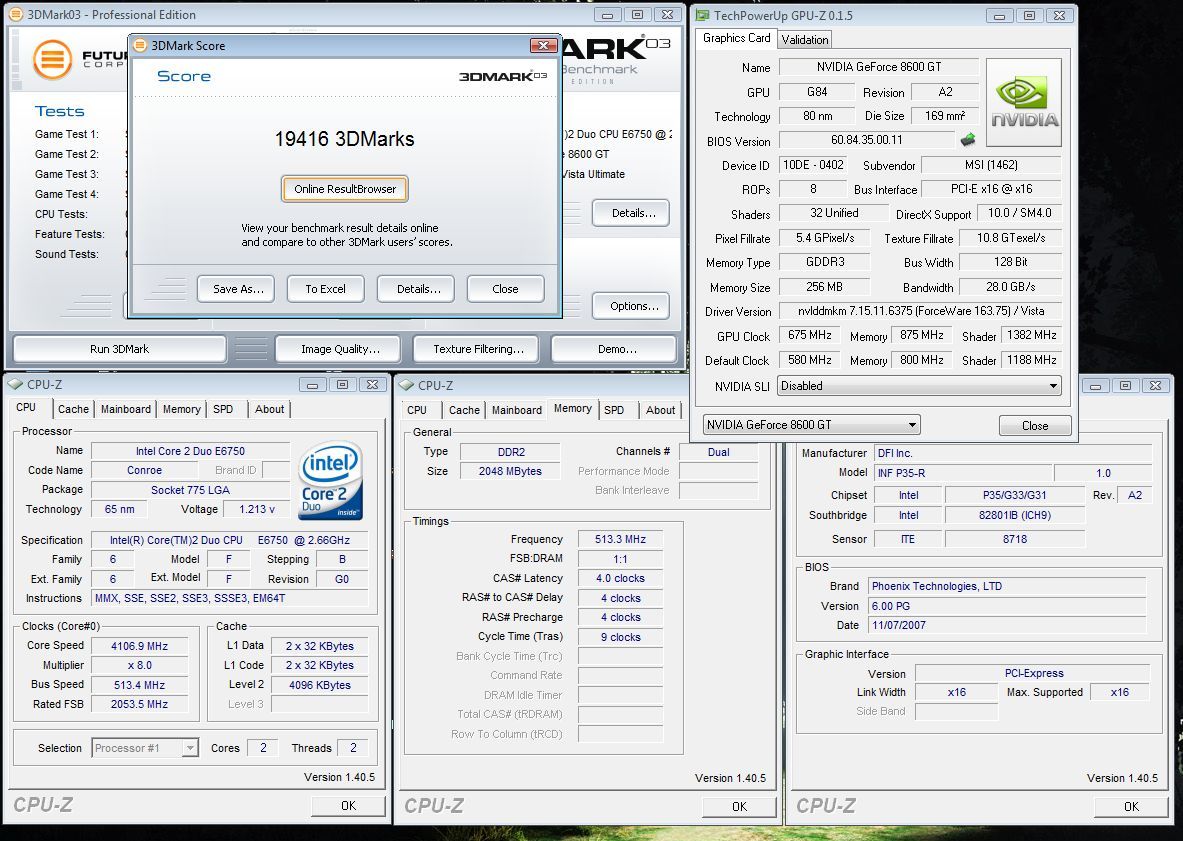The height and width of the screenshot is (841, 1183).
Task: Click the Online ResultBrowser button
Action: coord(345,189)
